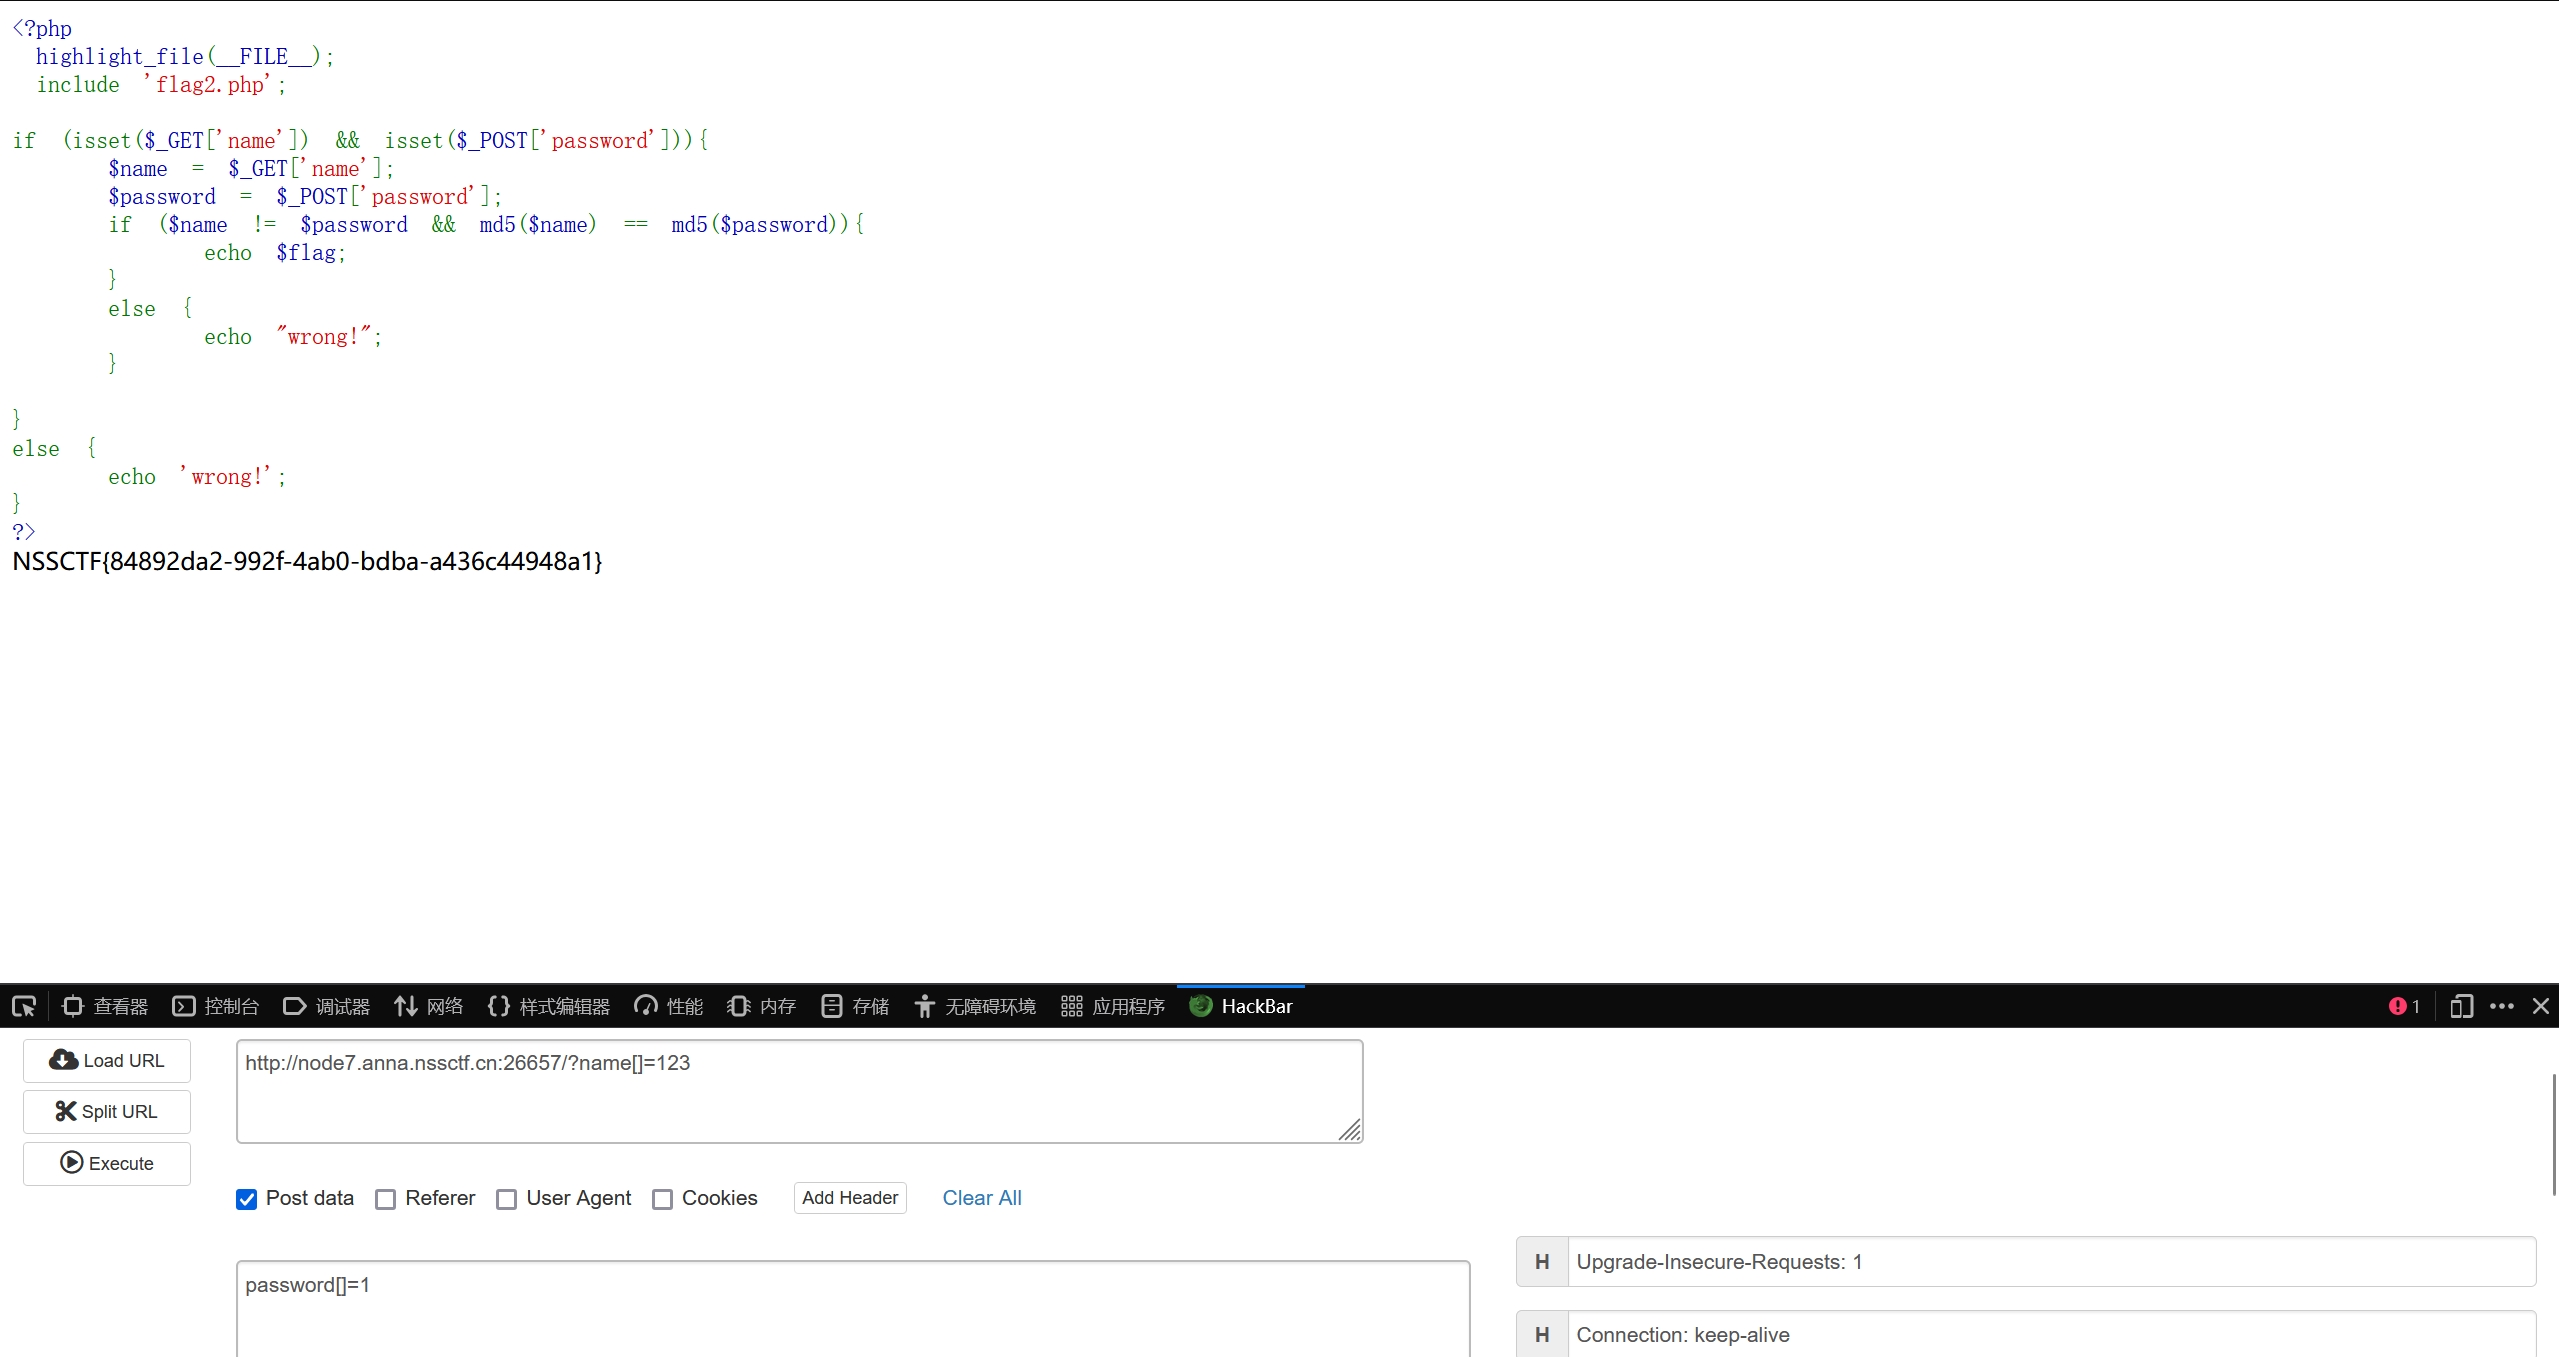
Task: Click the Connection: keep-alive header field
Action: [2051, 1334]
